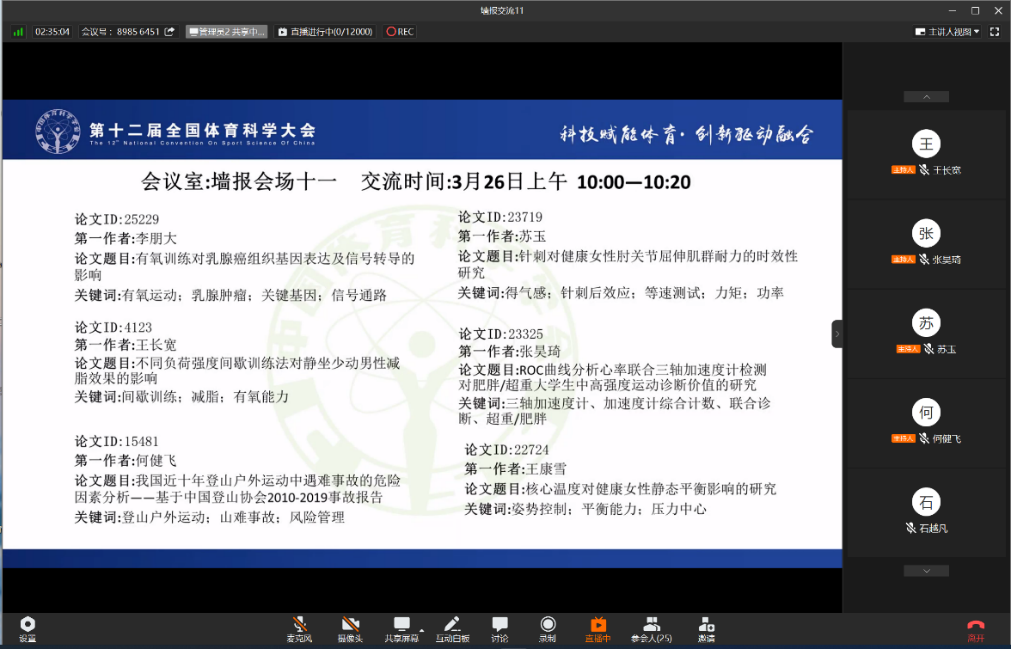Open 设置 (Settings) in bottom toolbar

(27, 628)
